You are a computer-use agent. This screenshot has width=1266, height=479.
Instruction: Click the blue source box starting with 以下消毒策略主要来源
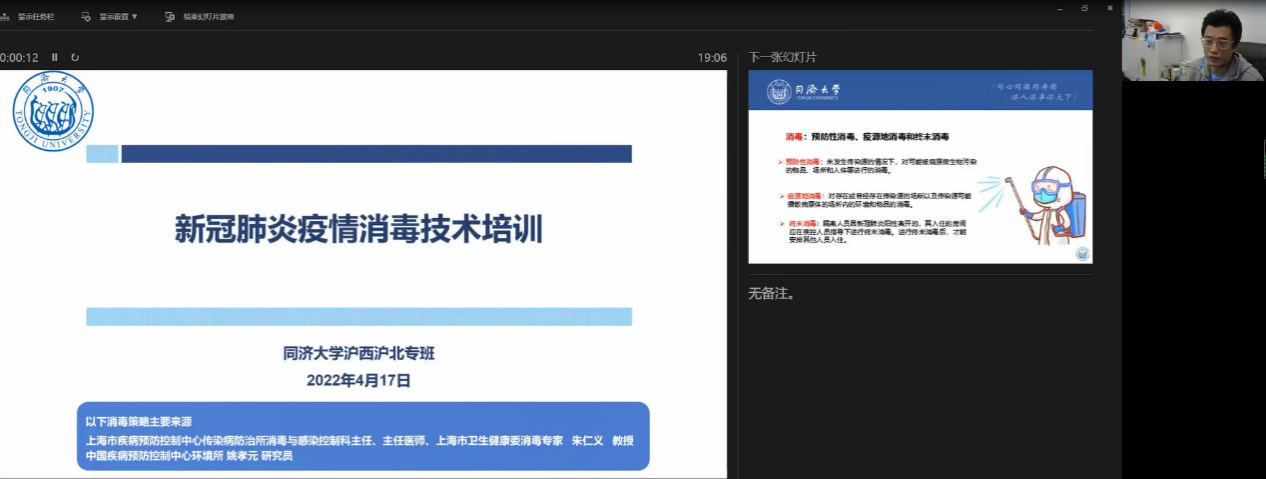click(363, 436)
